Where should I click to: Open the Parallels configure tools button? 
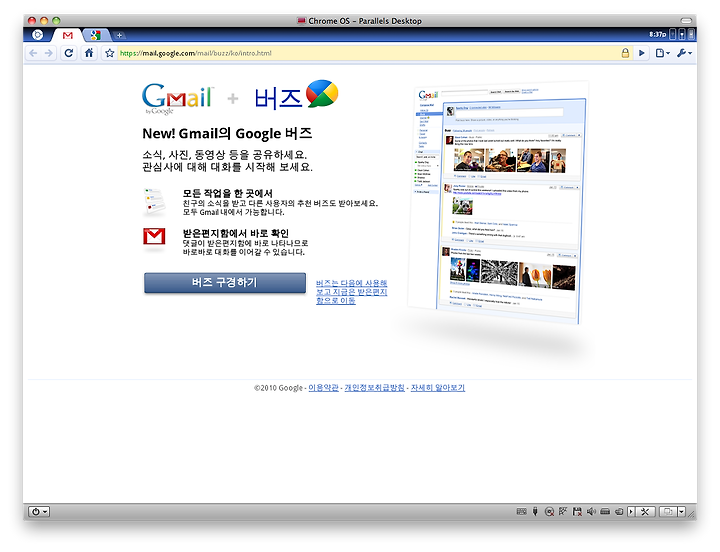tap(645, 512)
